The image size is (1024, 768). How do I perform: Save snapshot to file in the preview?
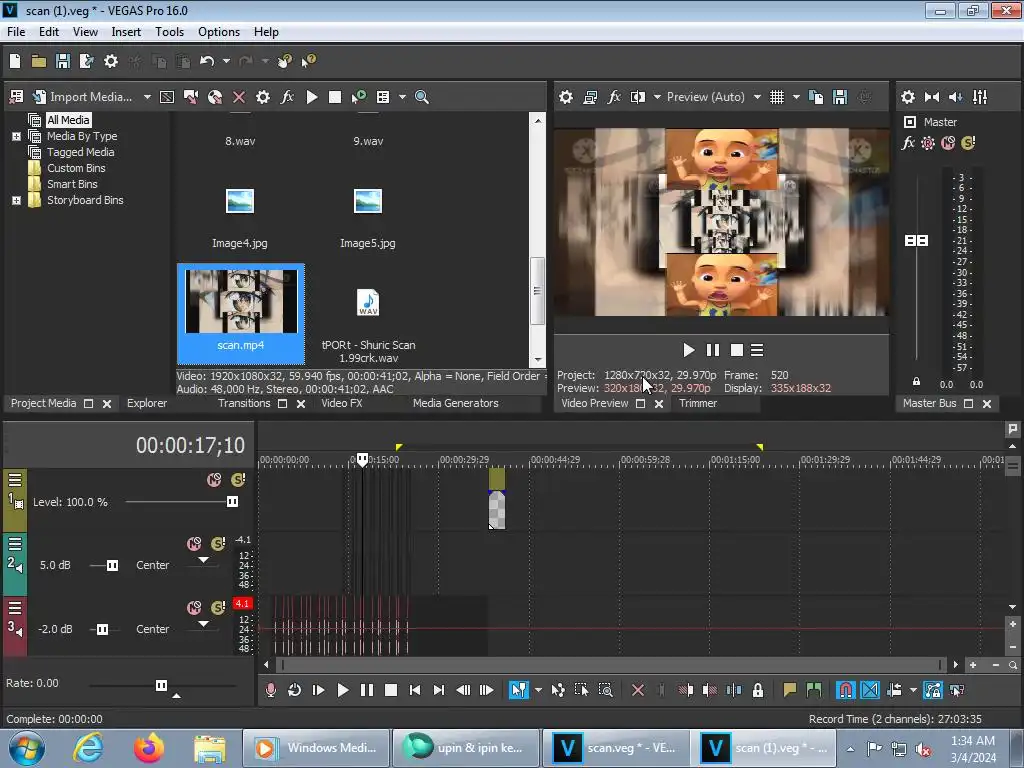(x=840, y=97)
